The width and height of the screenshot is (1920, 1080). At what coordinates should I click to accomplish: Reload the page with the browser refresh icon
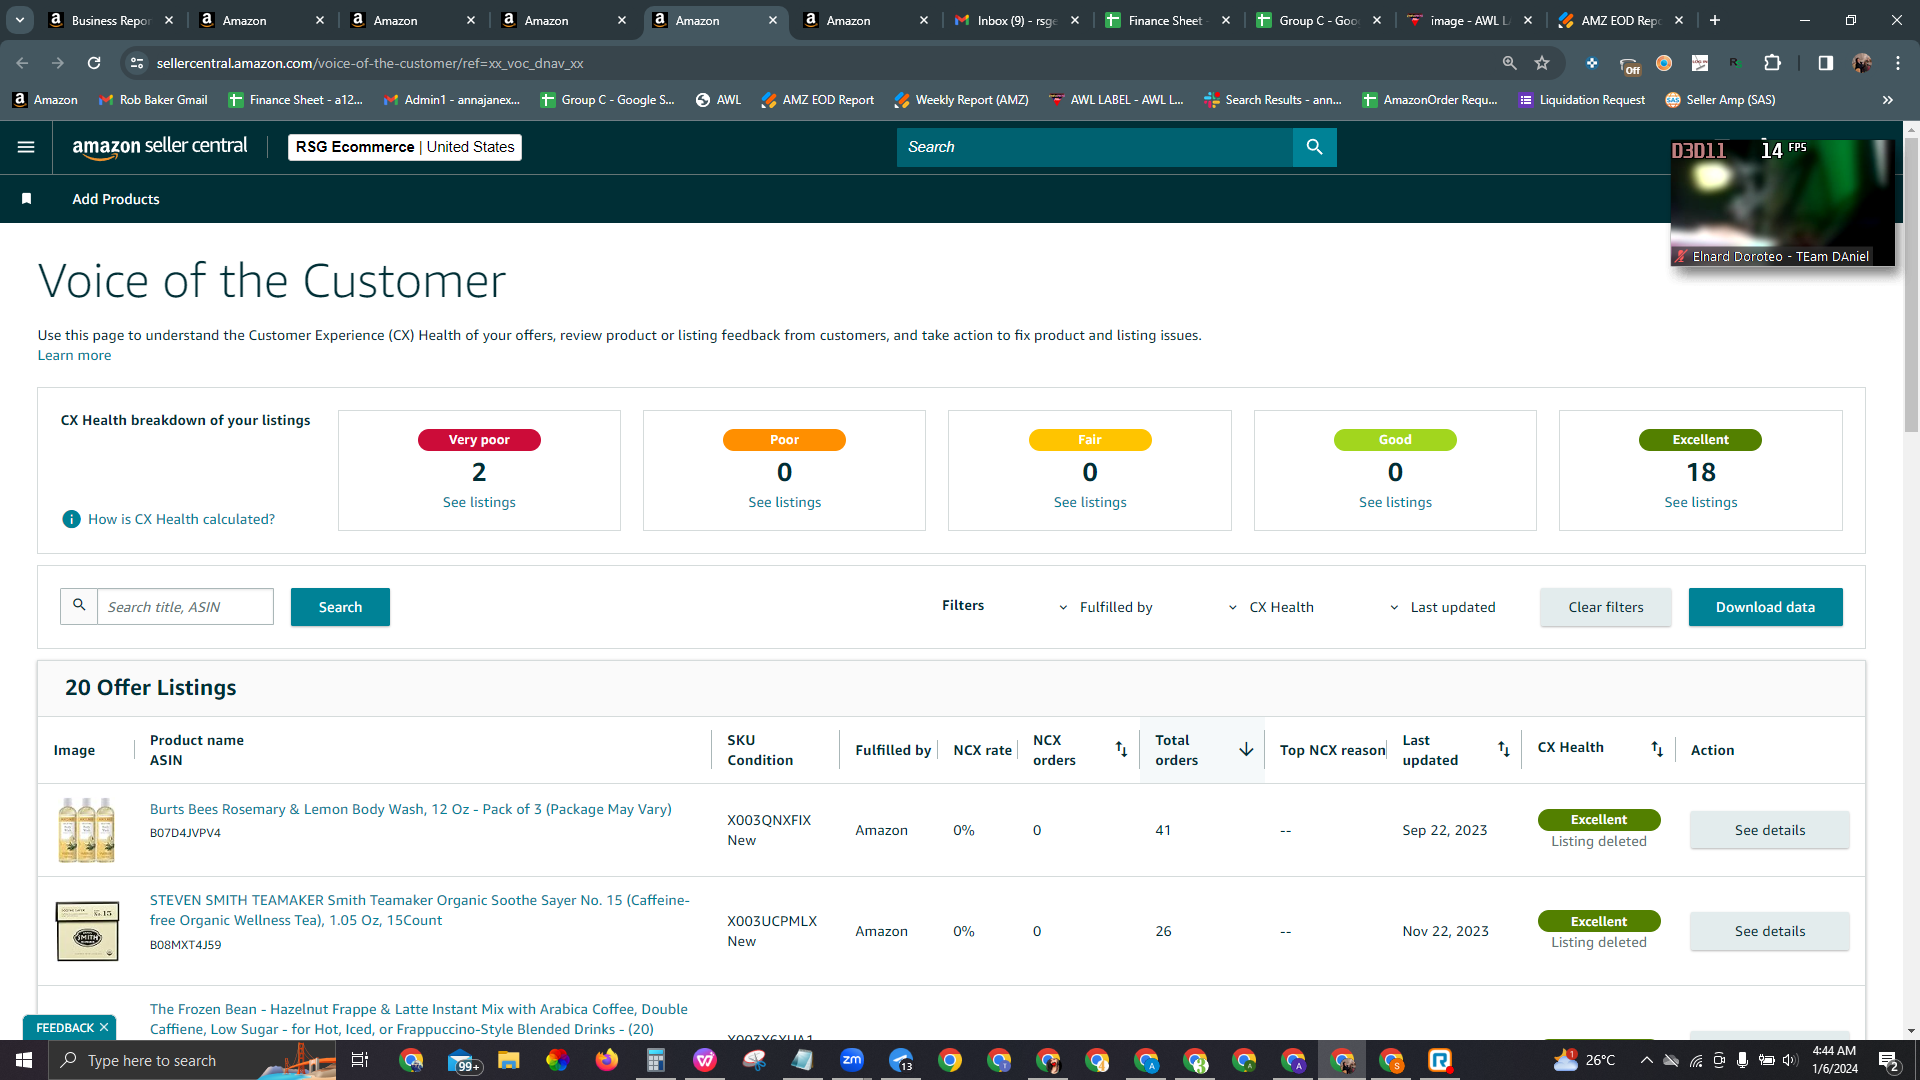[x=94, y=63]
